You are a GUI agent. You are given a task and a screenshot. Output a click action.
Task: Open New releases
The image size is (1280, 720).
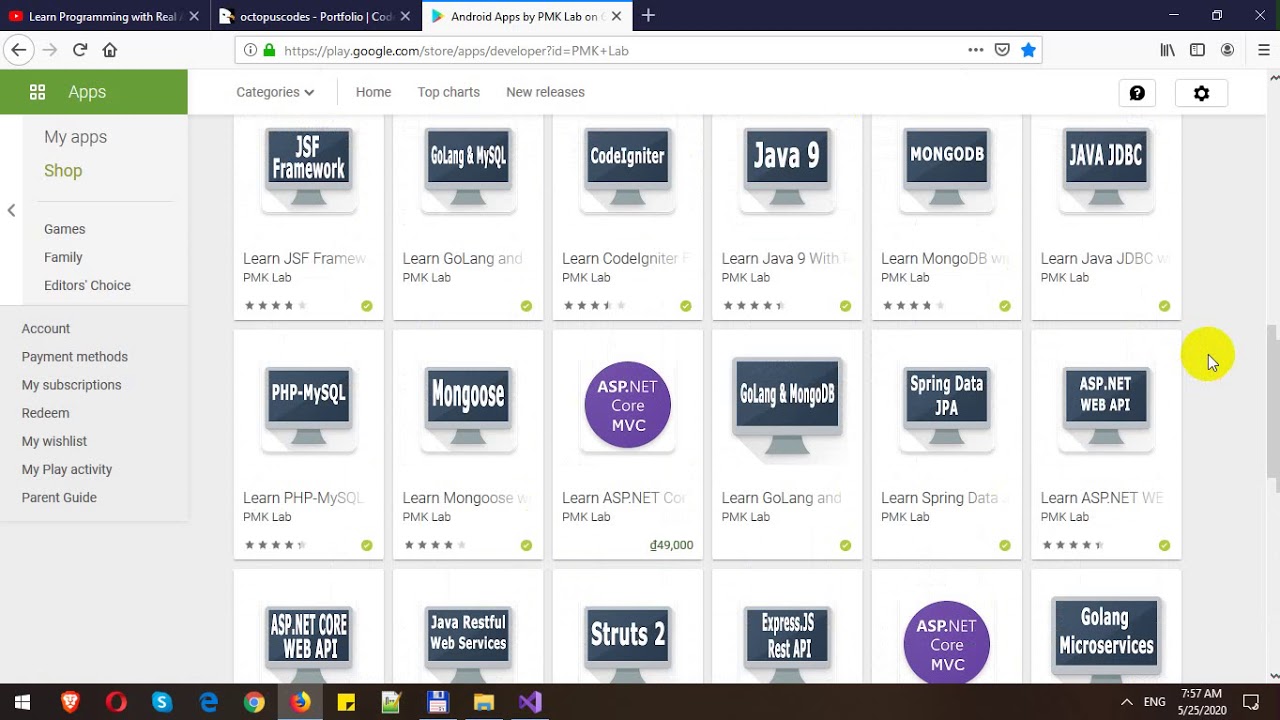click(545, 92)
